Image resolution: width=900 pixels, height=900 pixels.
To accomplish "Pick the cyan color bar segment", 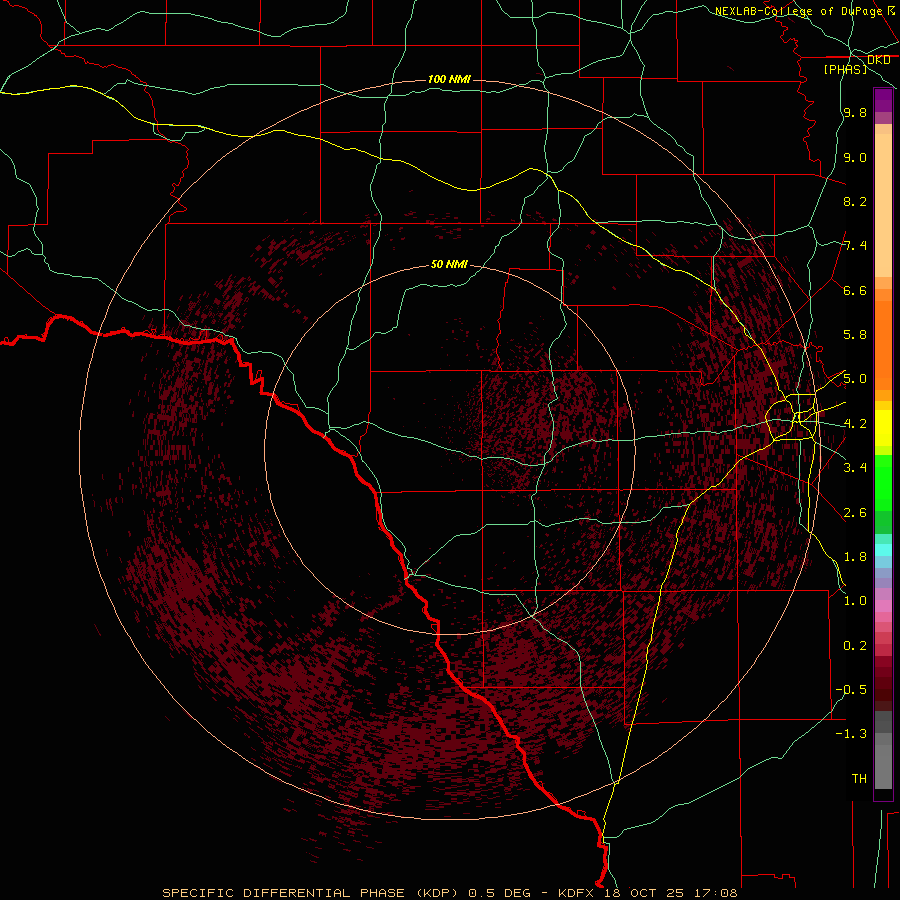I will point(883,550).
